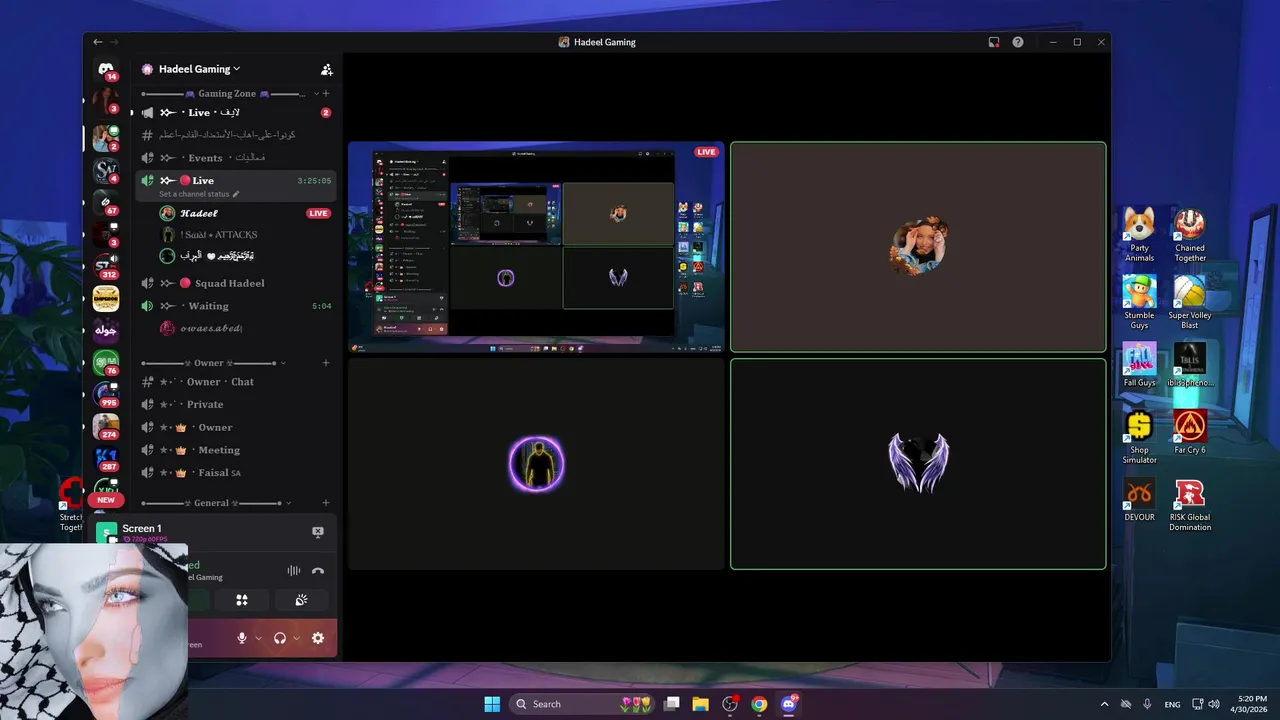Open the headphones output options arrow
The width and height of the screenshot is (1280, 720).
pos(297,638)
